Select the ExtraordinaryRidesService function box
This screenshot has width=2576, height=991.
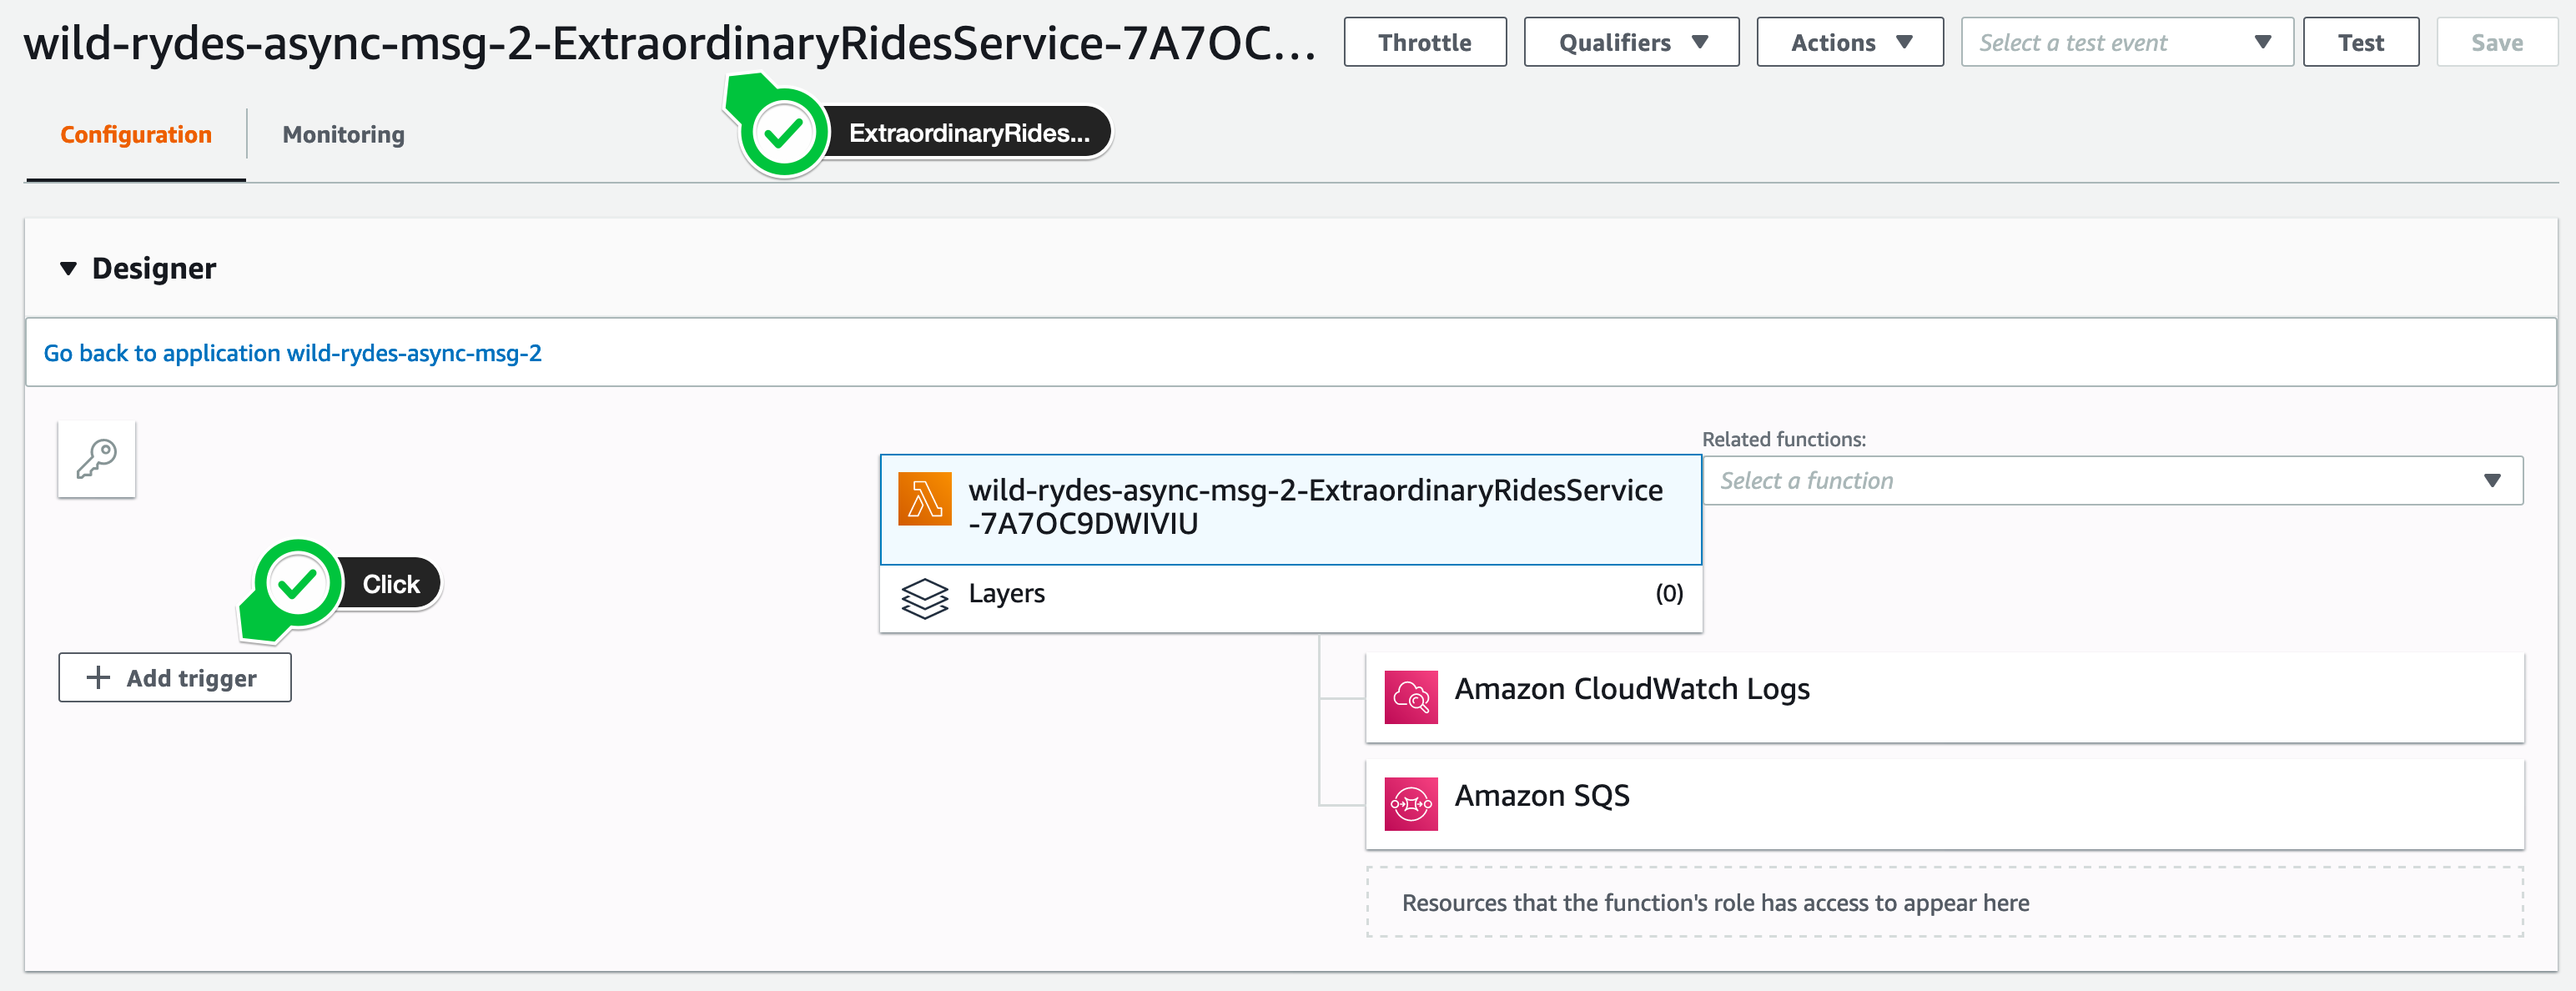click(1290, 510)
